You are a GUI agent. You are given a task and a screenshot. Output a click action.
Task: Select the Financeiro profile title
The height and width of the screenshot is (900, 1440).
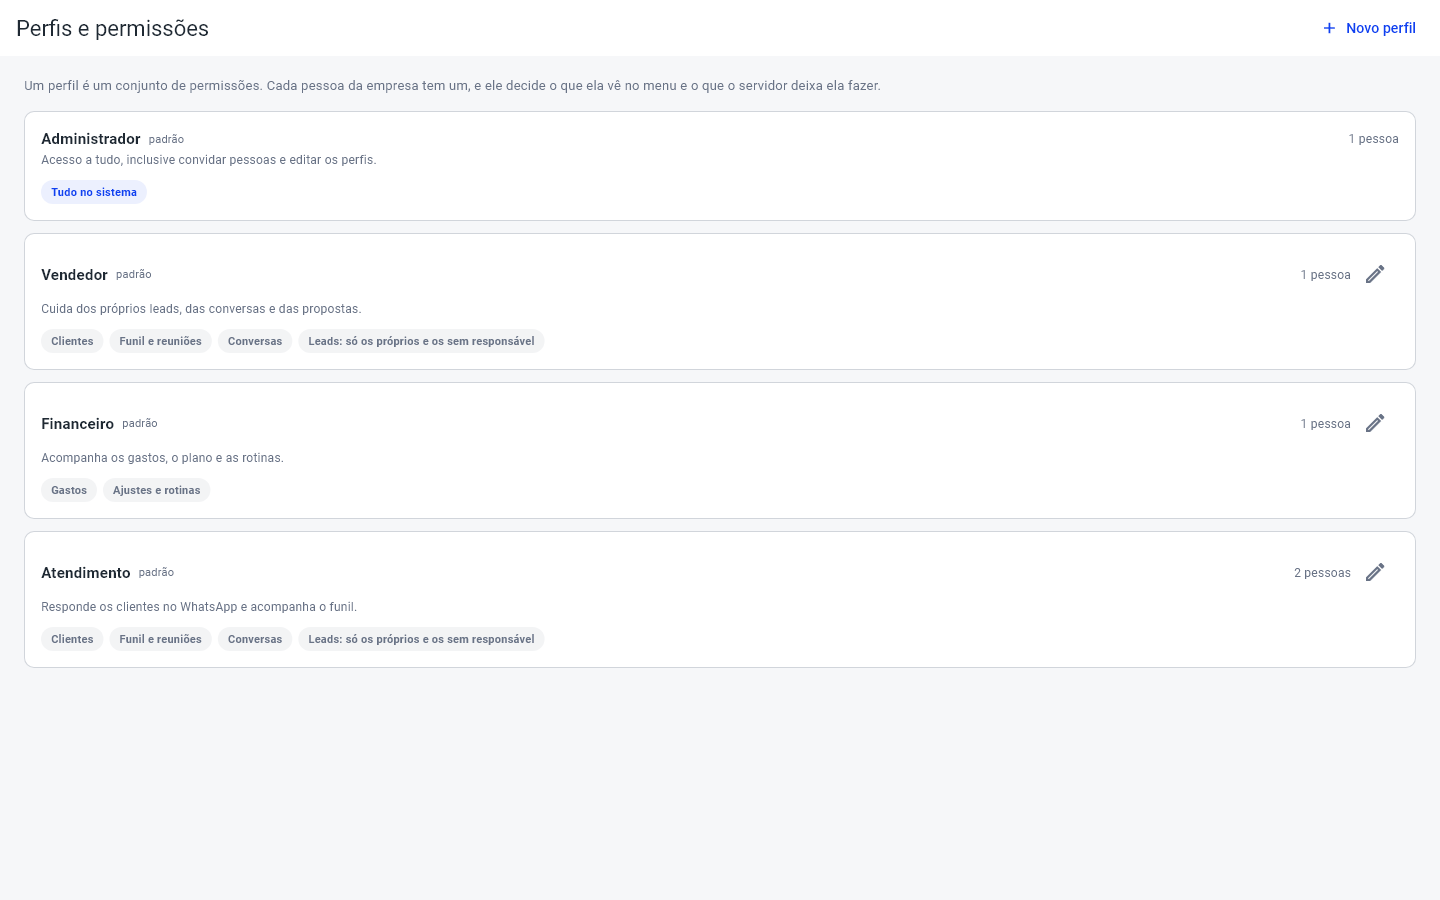point(77,424)
